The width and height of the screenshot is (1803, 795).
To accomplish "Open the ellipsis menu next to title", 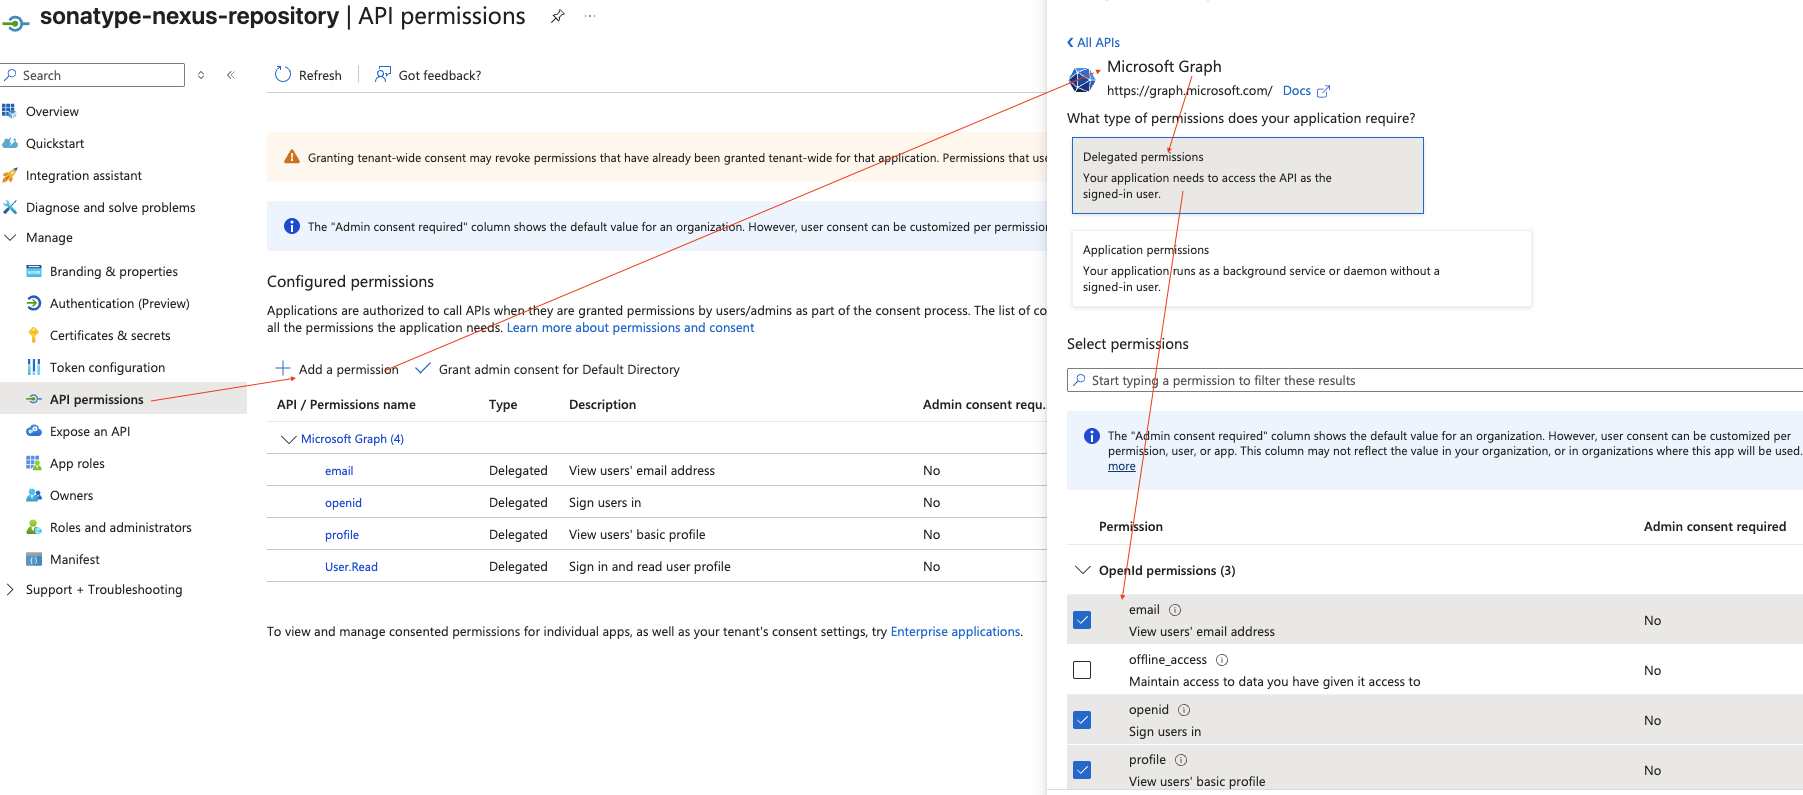I will [590, 16].
